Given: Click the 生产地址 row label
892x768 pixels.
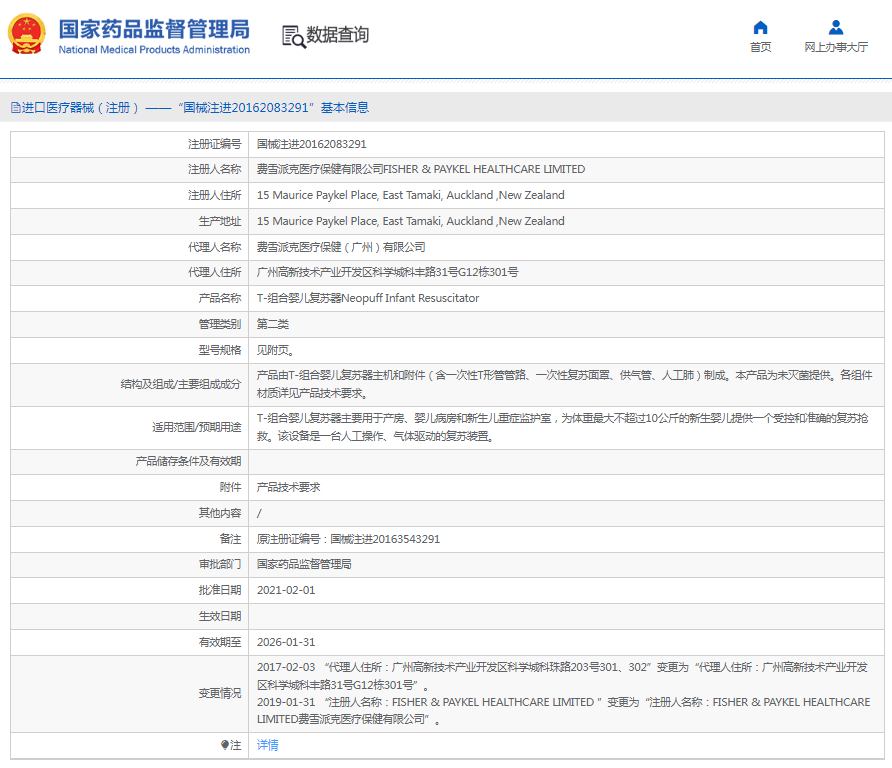Looking at the screenshot, I should (220, 221).
